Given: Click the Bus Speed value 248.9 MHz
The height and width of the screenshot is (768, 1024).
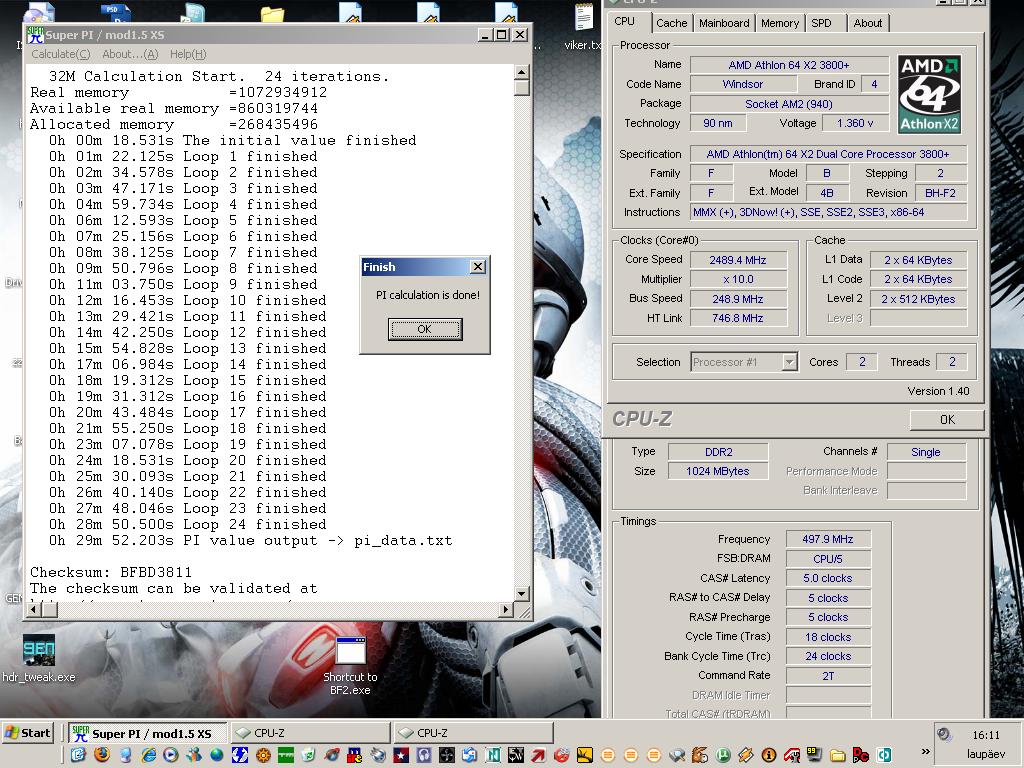Looking at the screenshot, I should tap(738, 298).
